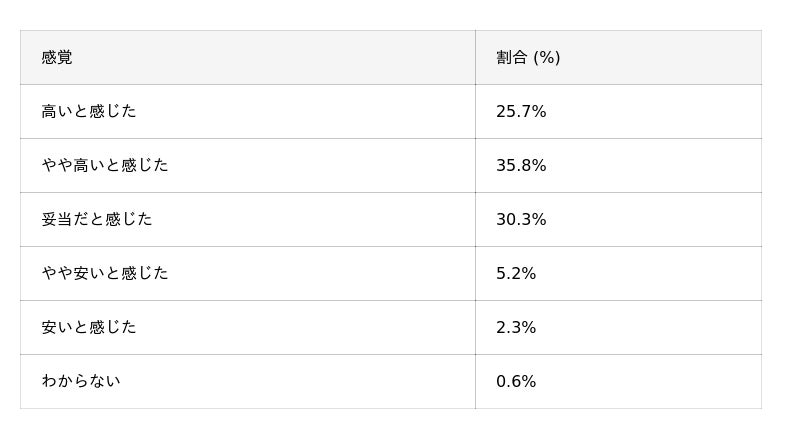Click the 感覚 column header

(57, 58)
